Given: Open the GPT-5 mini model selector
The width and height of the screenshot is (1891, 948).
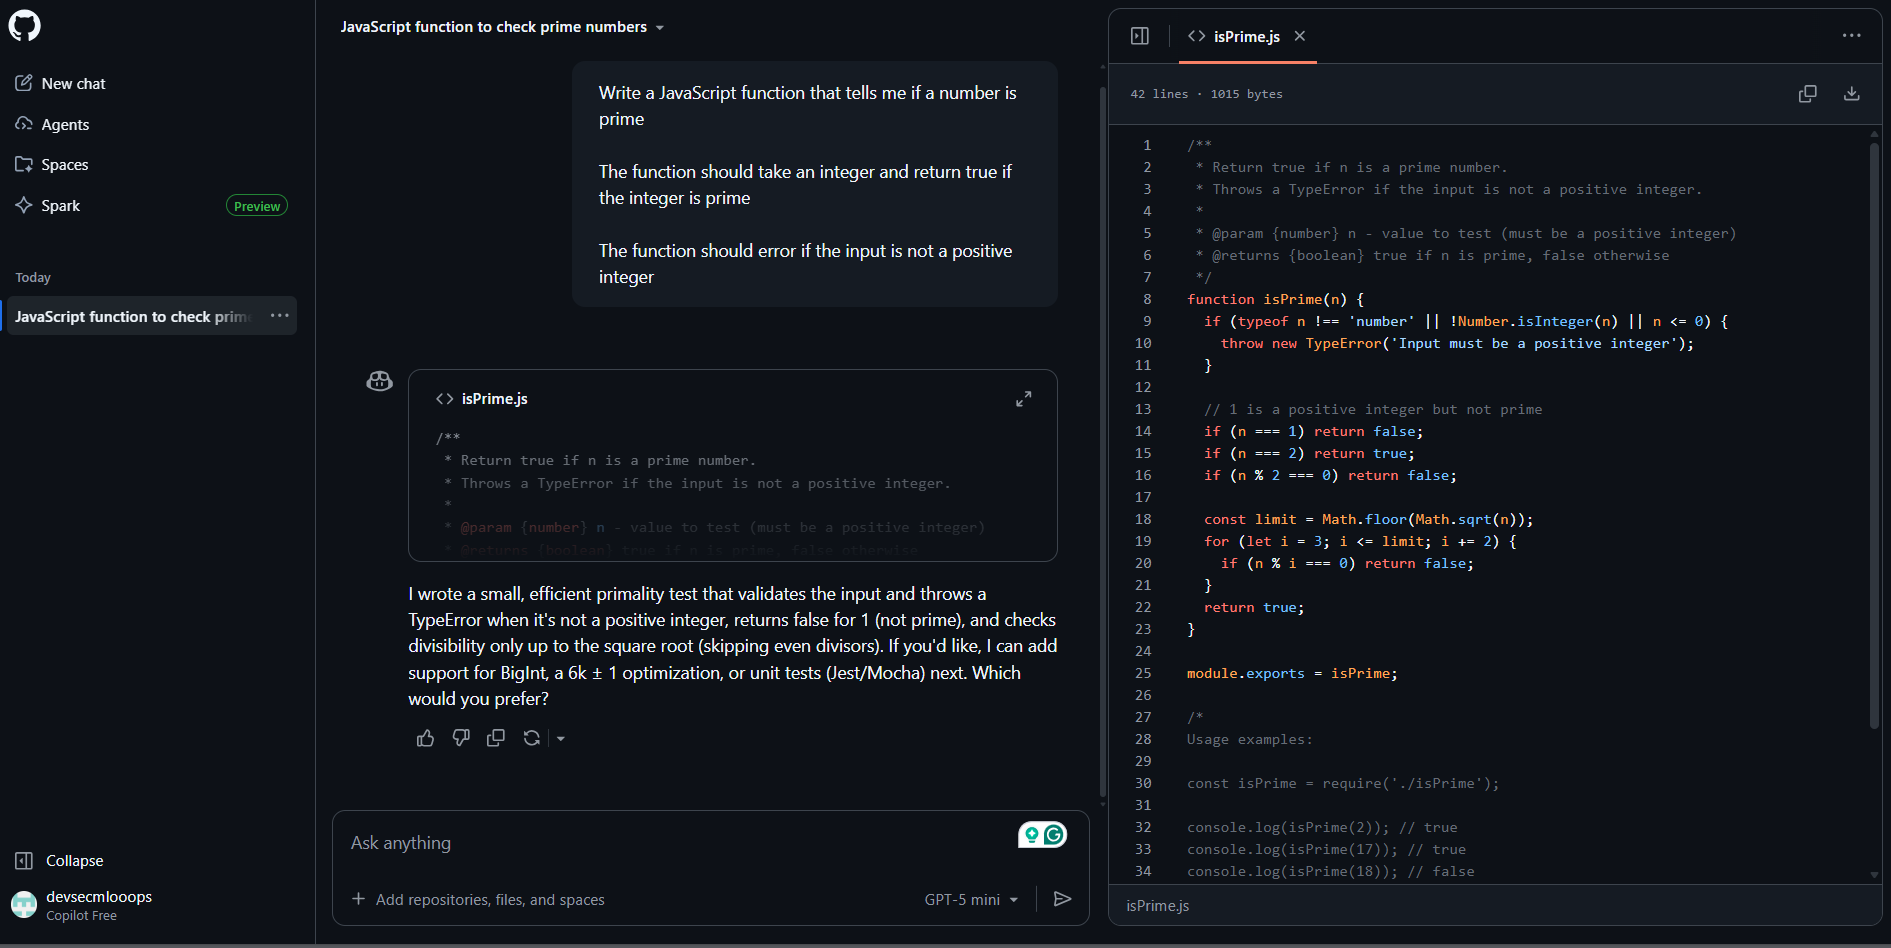Looking at the screenshot, I should pos(971,899).
